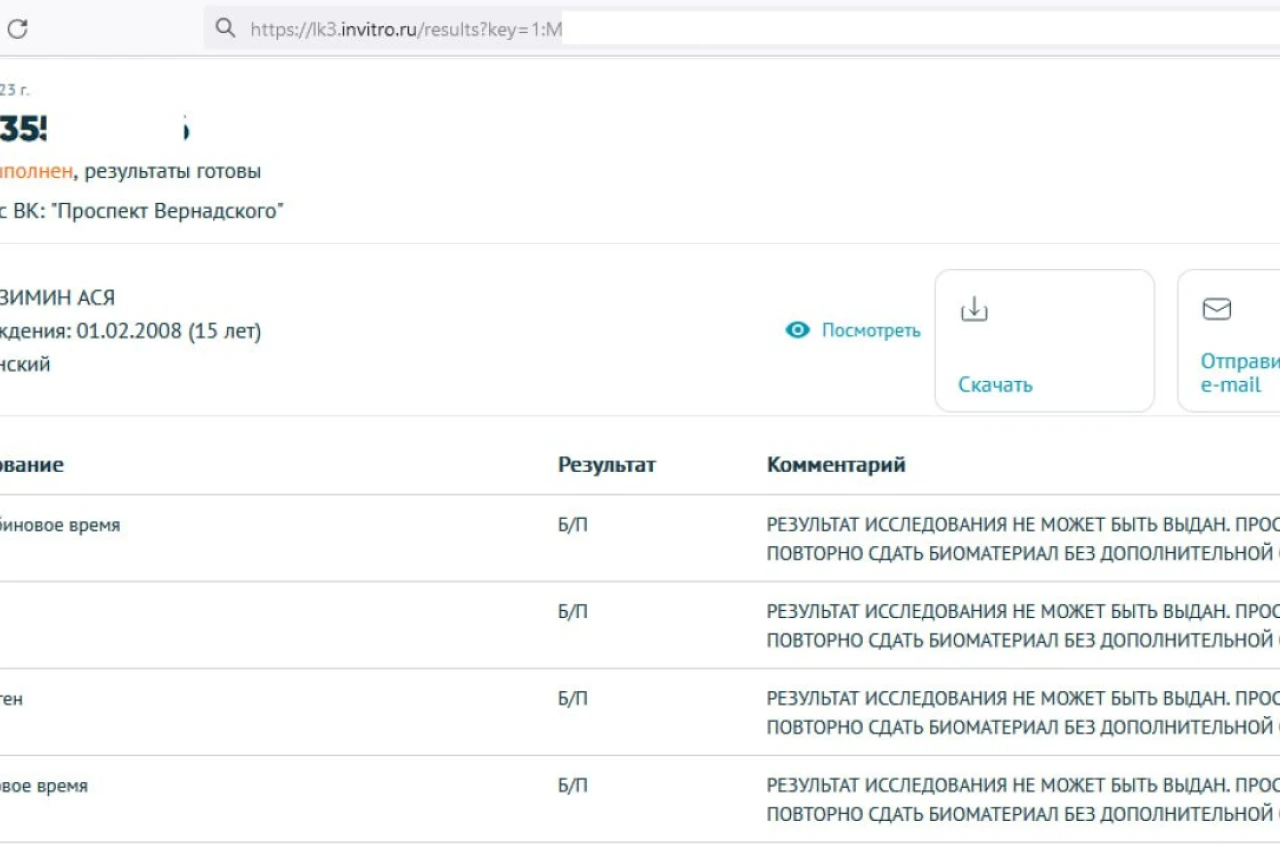
Task: Click the patient name ЗИМИН АСЯ
Action: (58, 298)
